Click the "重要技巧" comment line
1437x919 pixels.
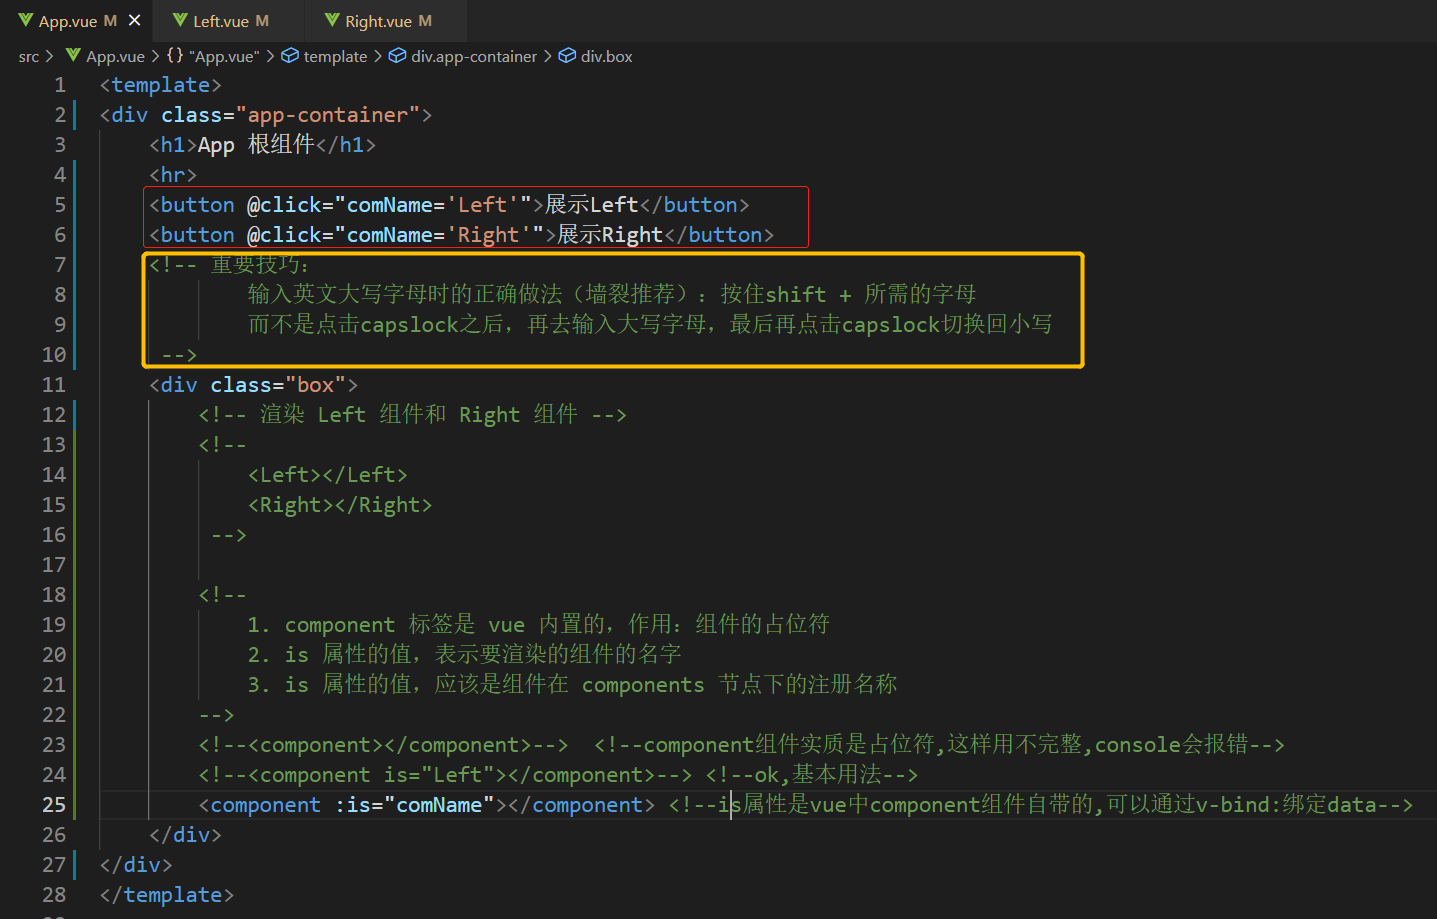(230, 265)
